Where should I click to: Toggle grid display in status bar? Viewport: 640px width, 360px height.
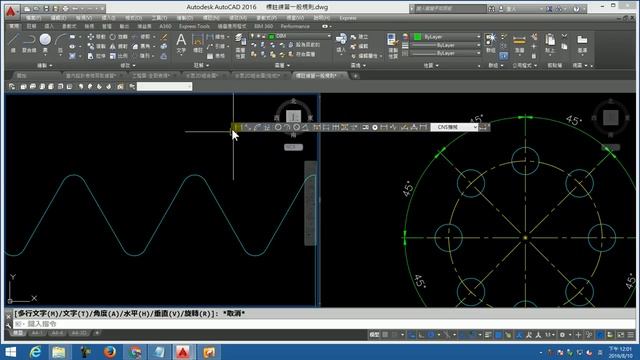pyautogui.click(x=385, y=335)
